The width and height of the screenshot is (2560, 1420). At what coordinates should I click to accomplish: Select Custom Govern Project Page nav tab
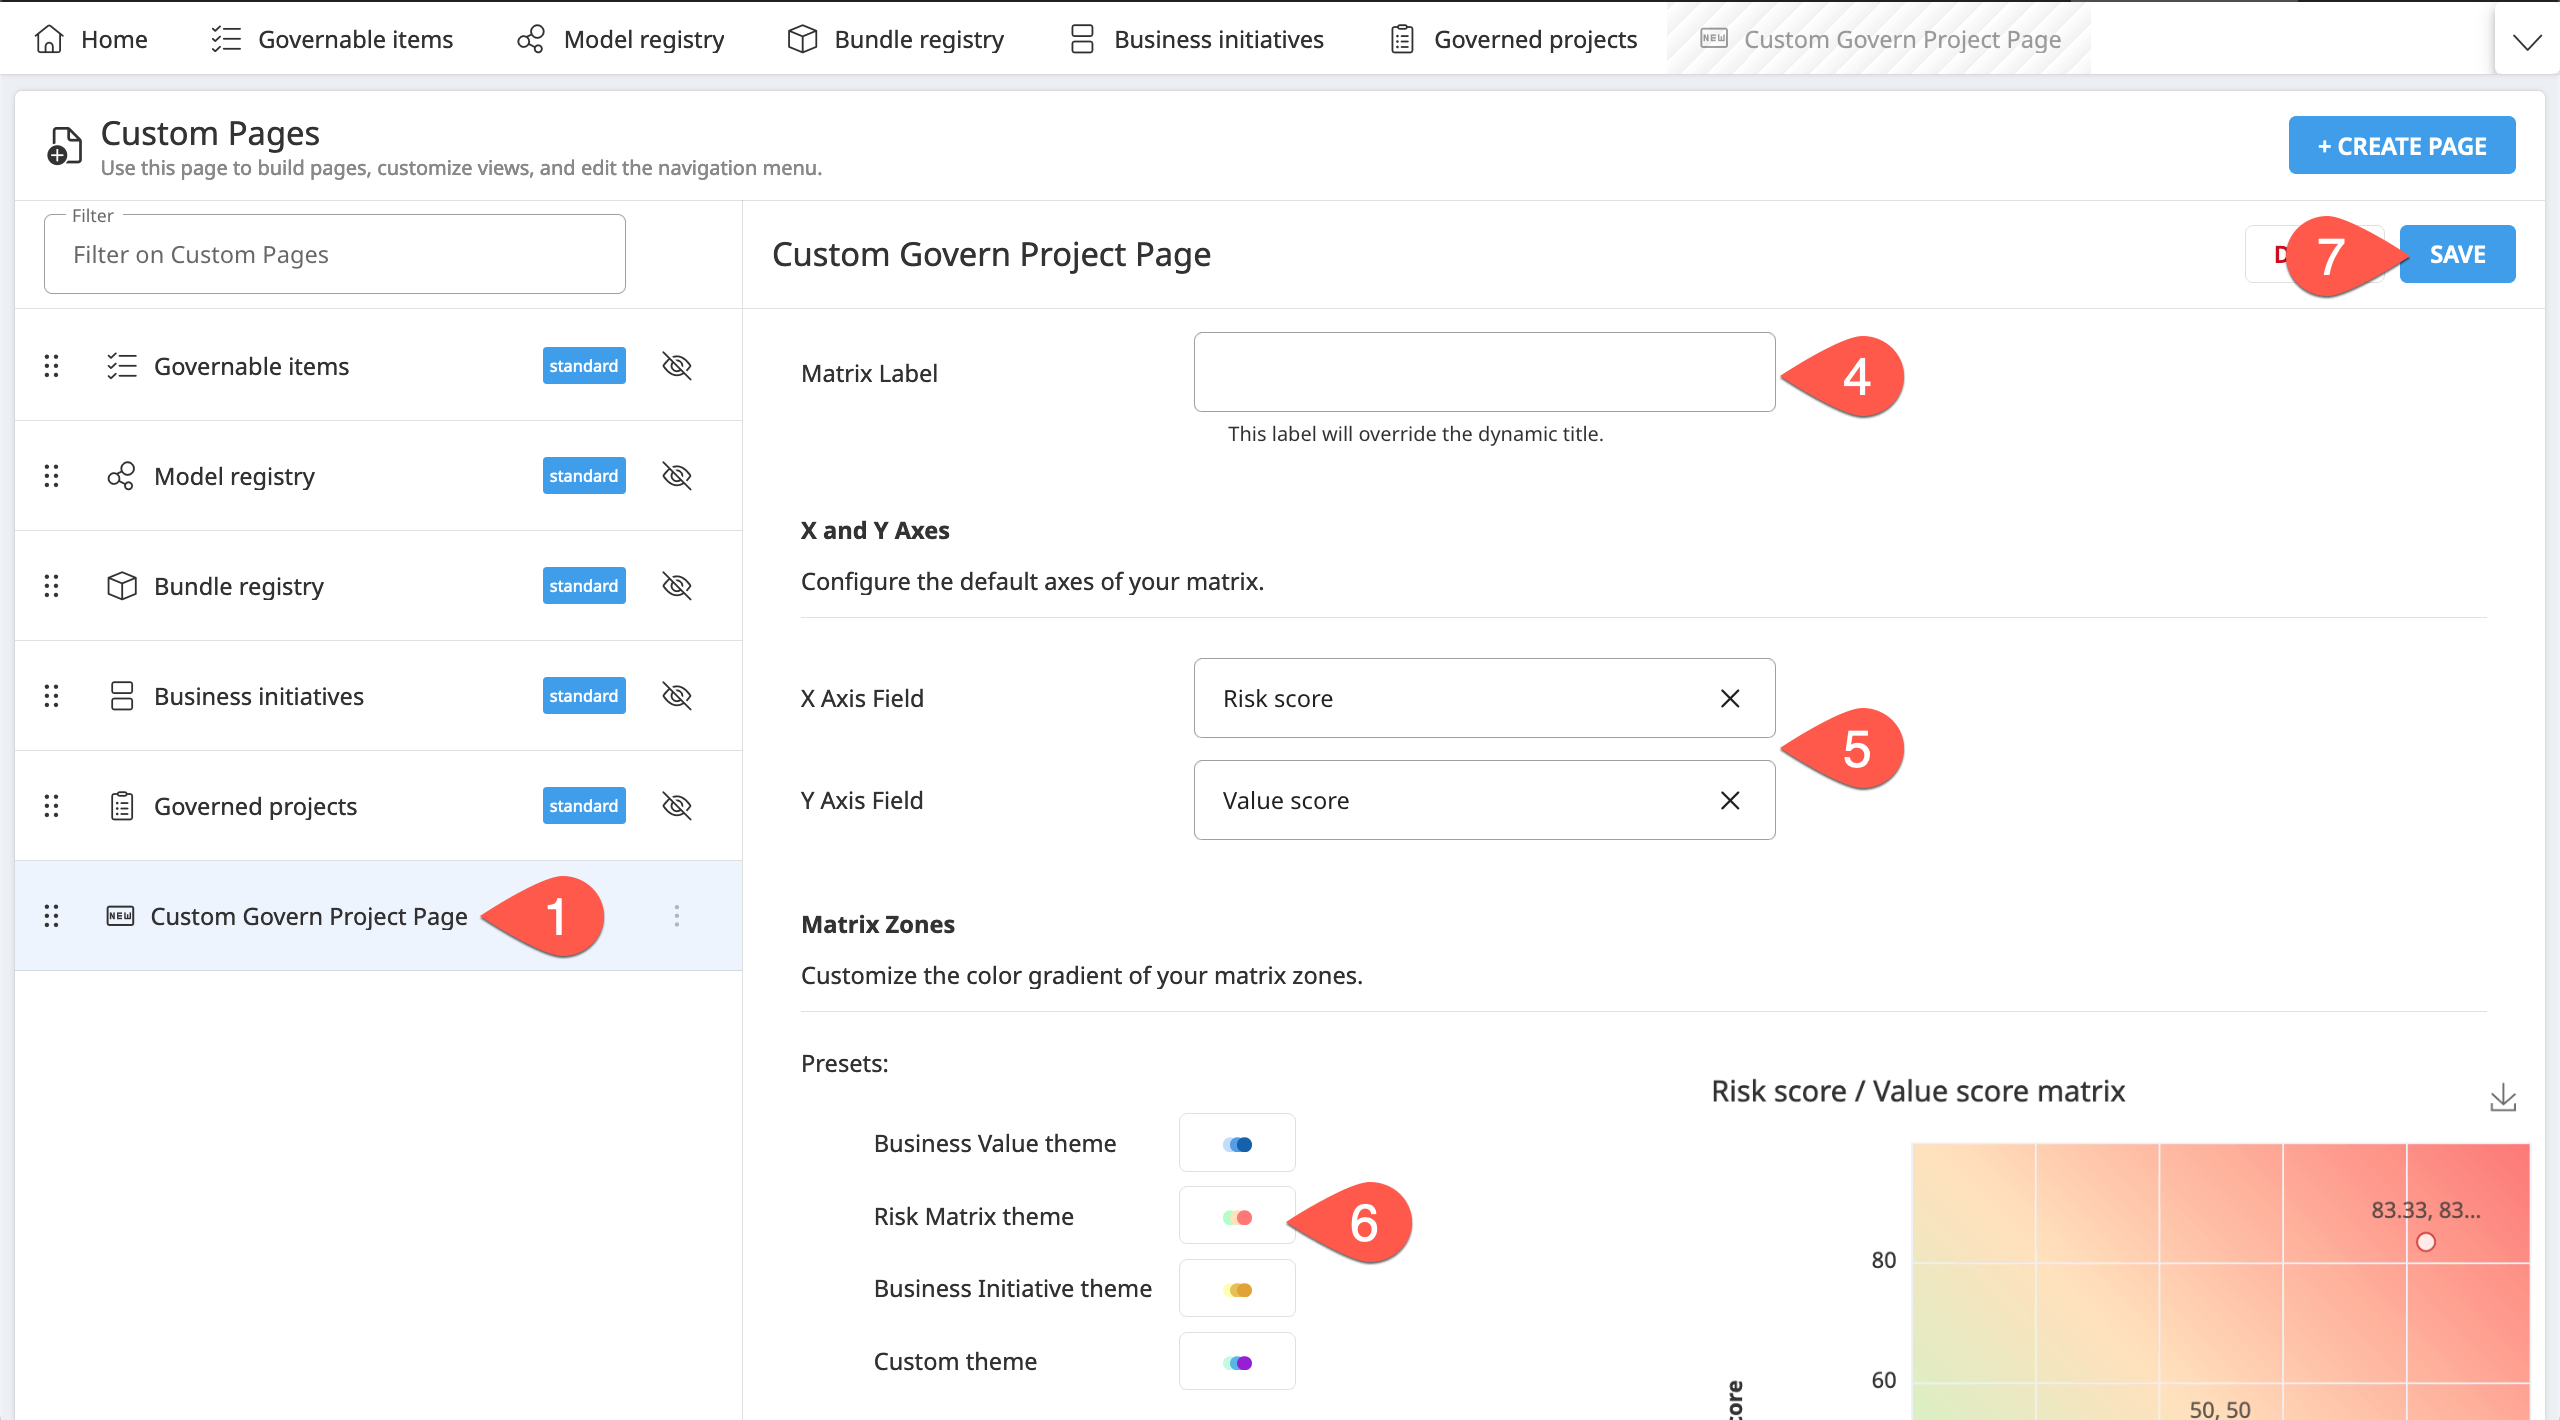pos(1880,39)
